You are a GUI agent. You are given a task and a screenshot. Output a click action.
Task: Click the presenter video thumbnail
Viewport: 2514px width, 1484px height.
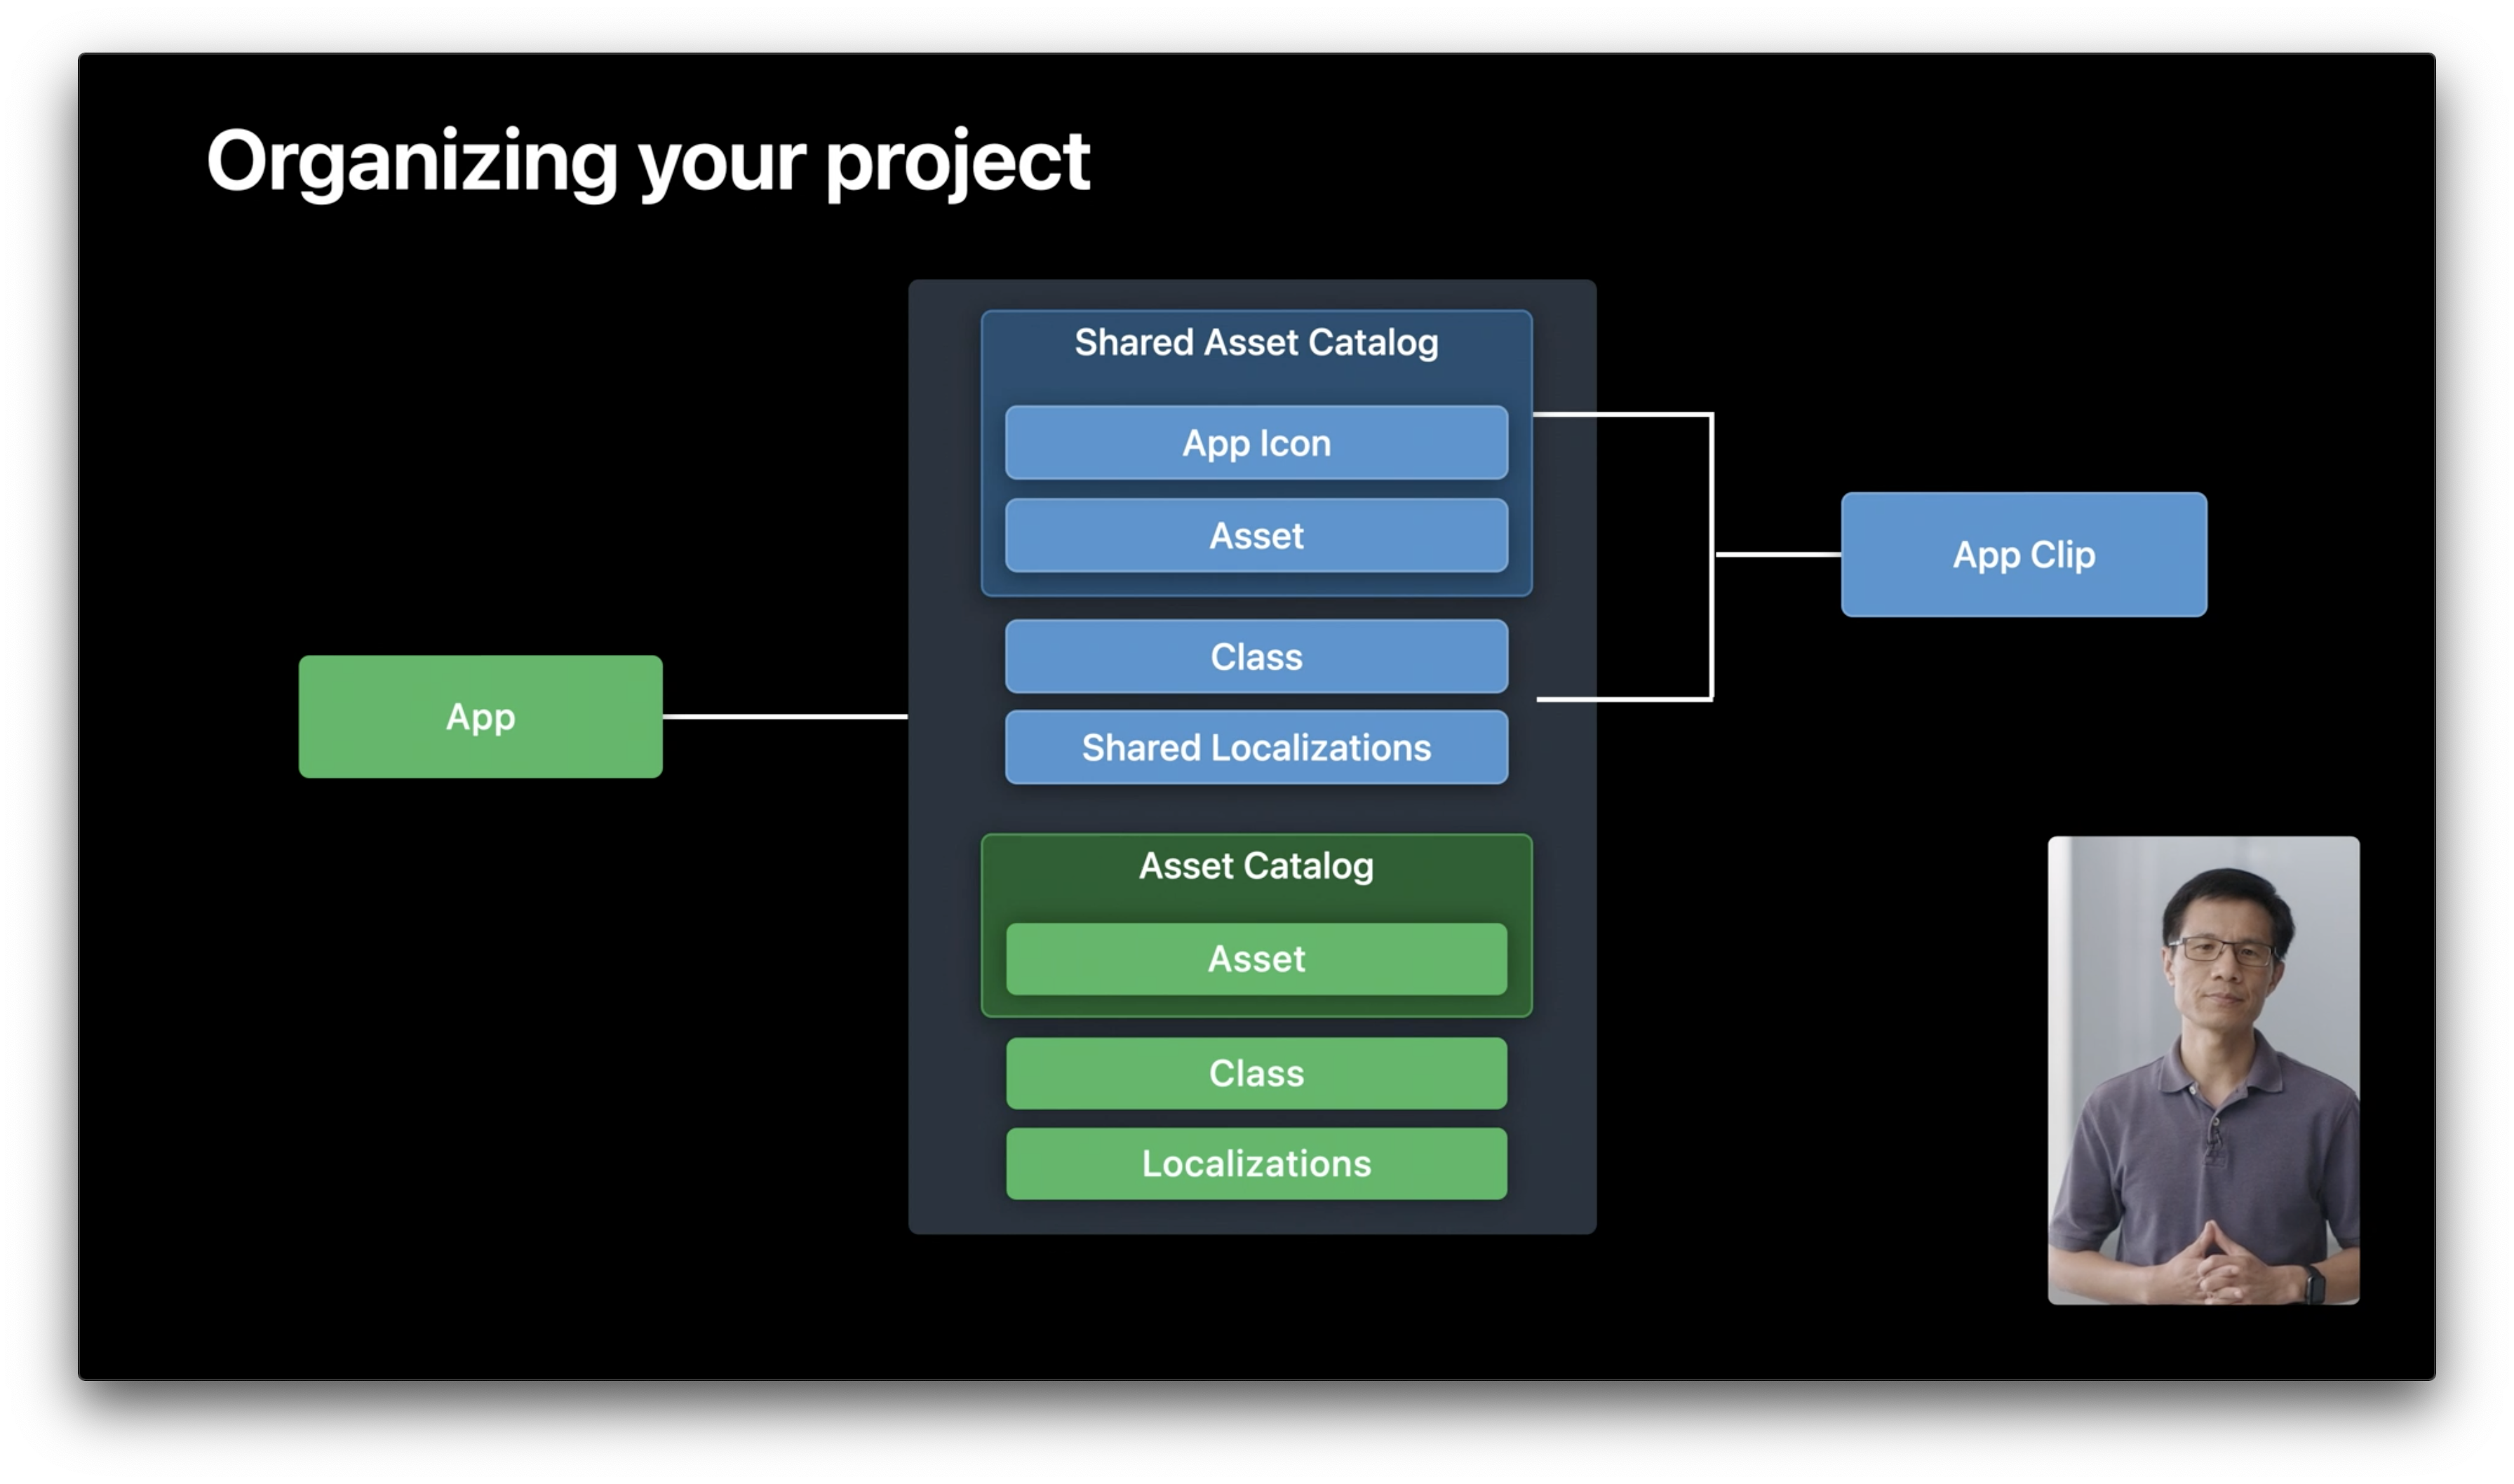2203,1070
